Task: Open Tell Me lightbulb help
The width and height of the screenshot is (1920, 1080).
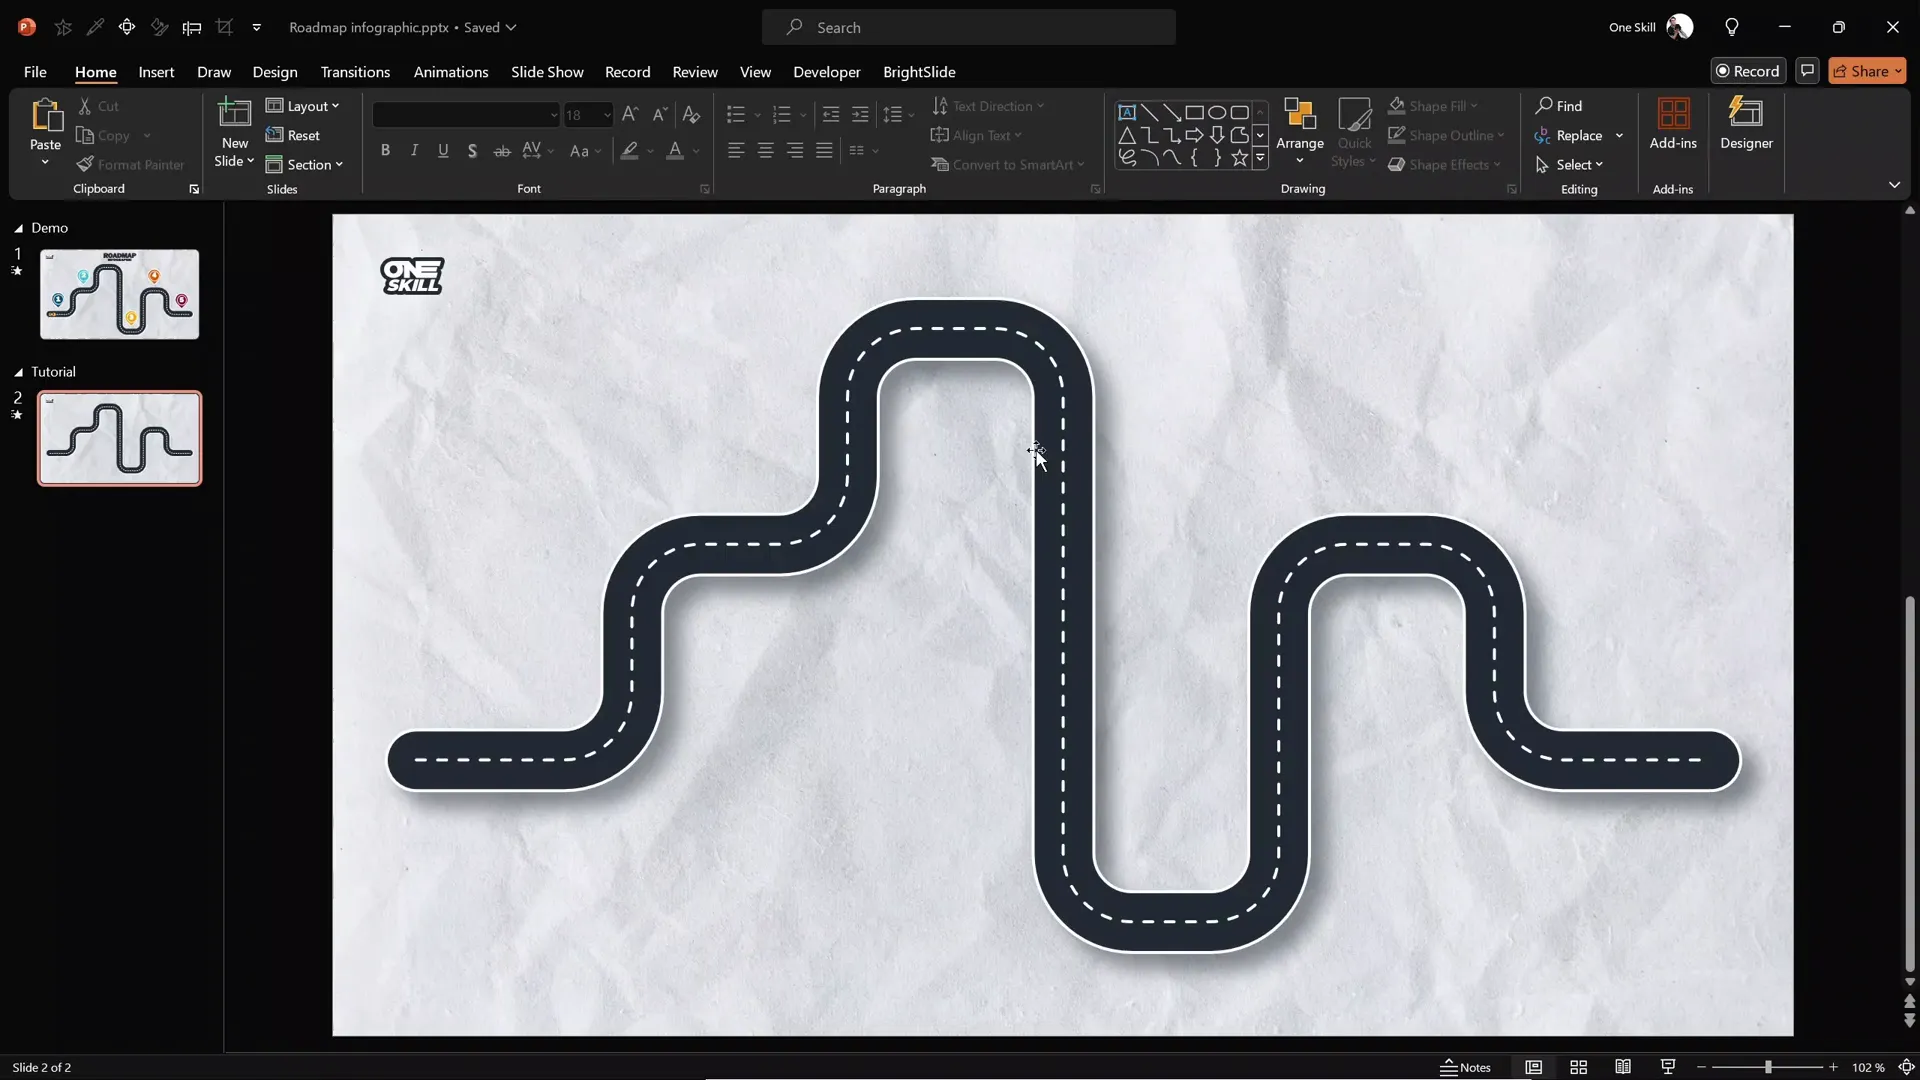Action: point(1732,27)
